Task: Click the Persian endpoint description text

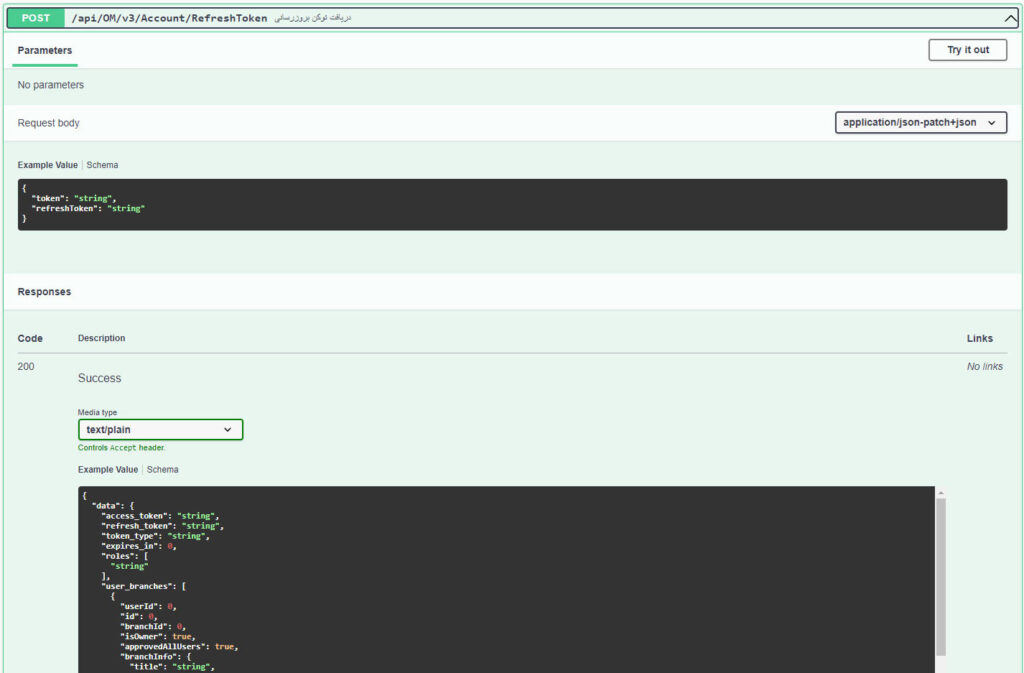Action: pyautogui.click(x=313, y=18)
